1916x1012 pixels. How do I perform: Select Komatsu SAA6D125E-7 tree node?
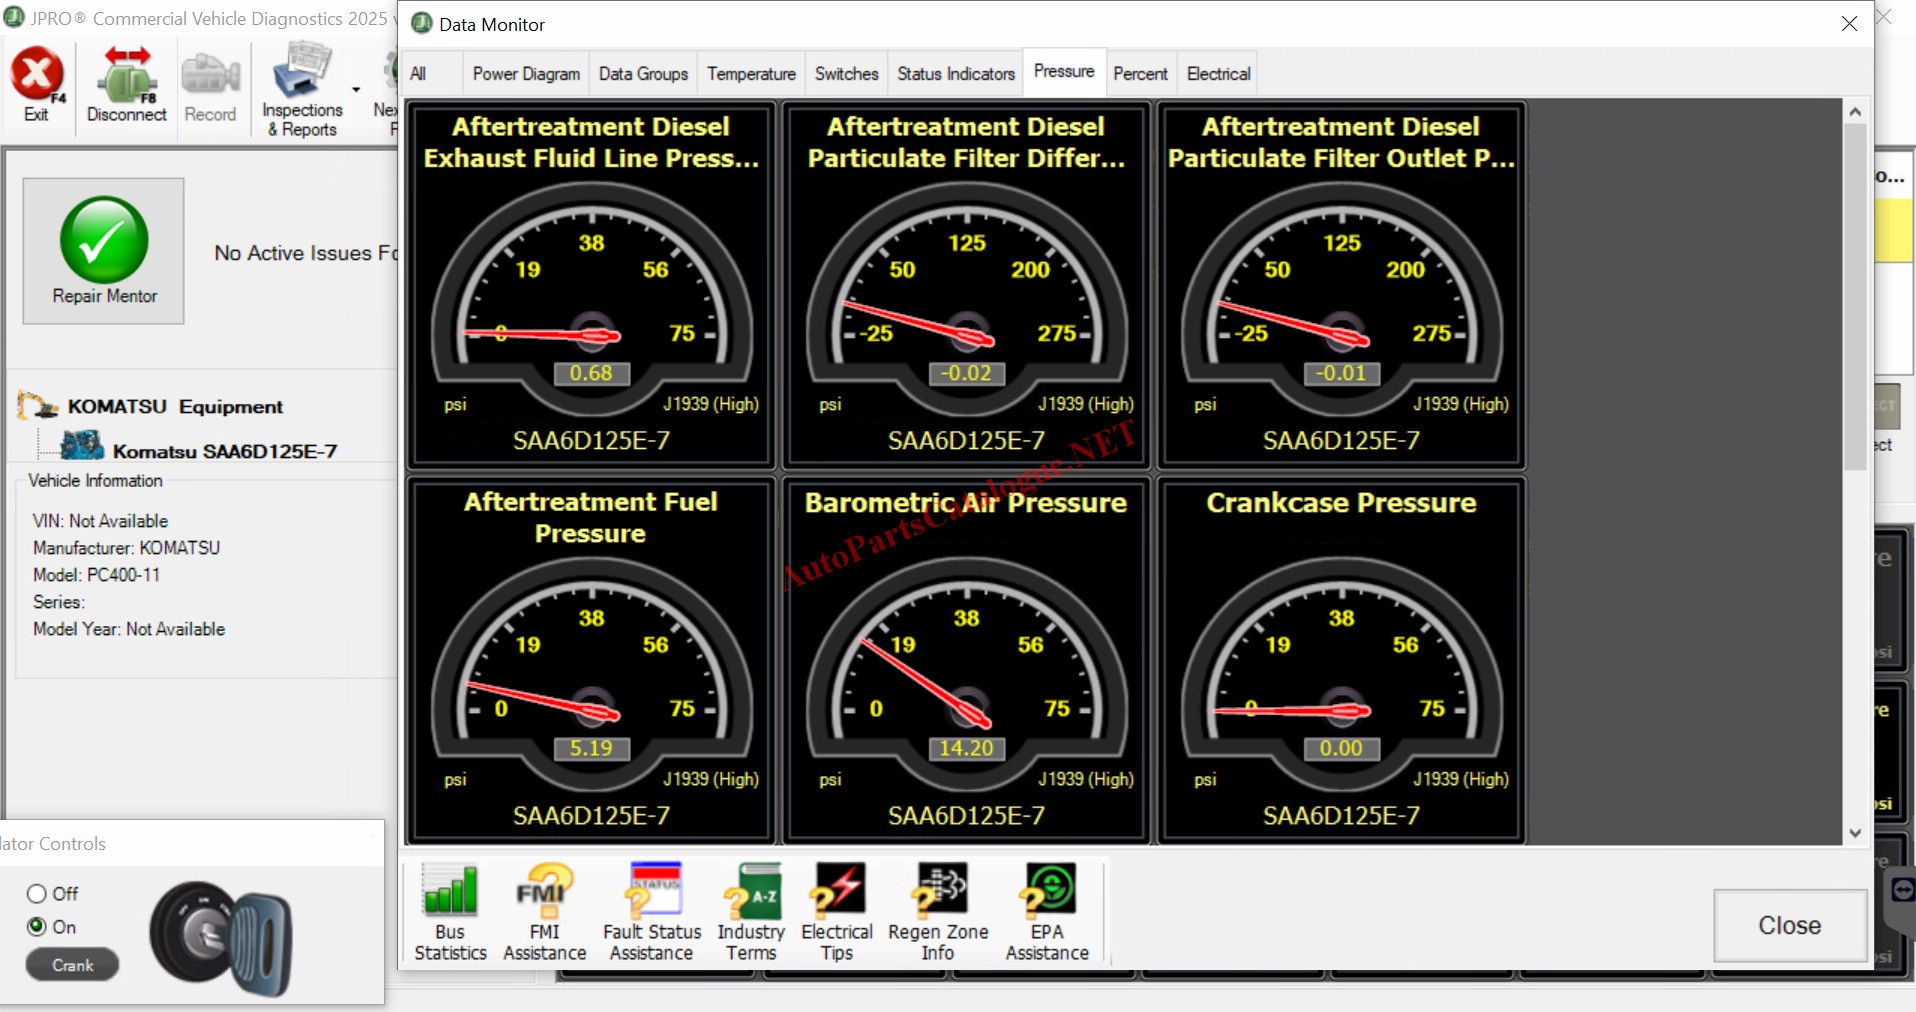pos(224,451)
